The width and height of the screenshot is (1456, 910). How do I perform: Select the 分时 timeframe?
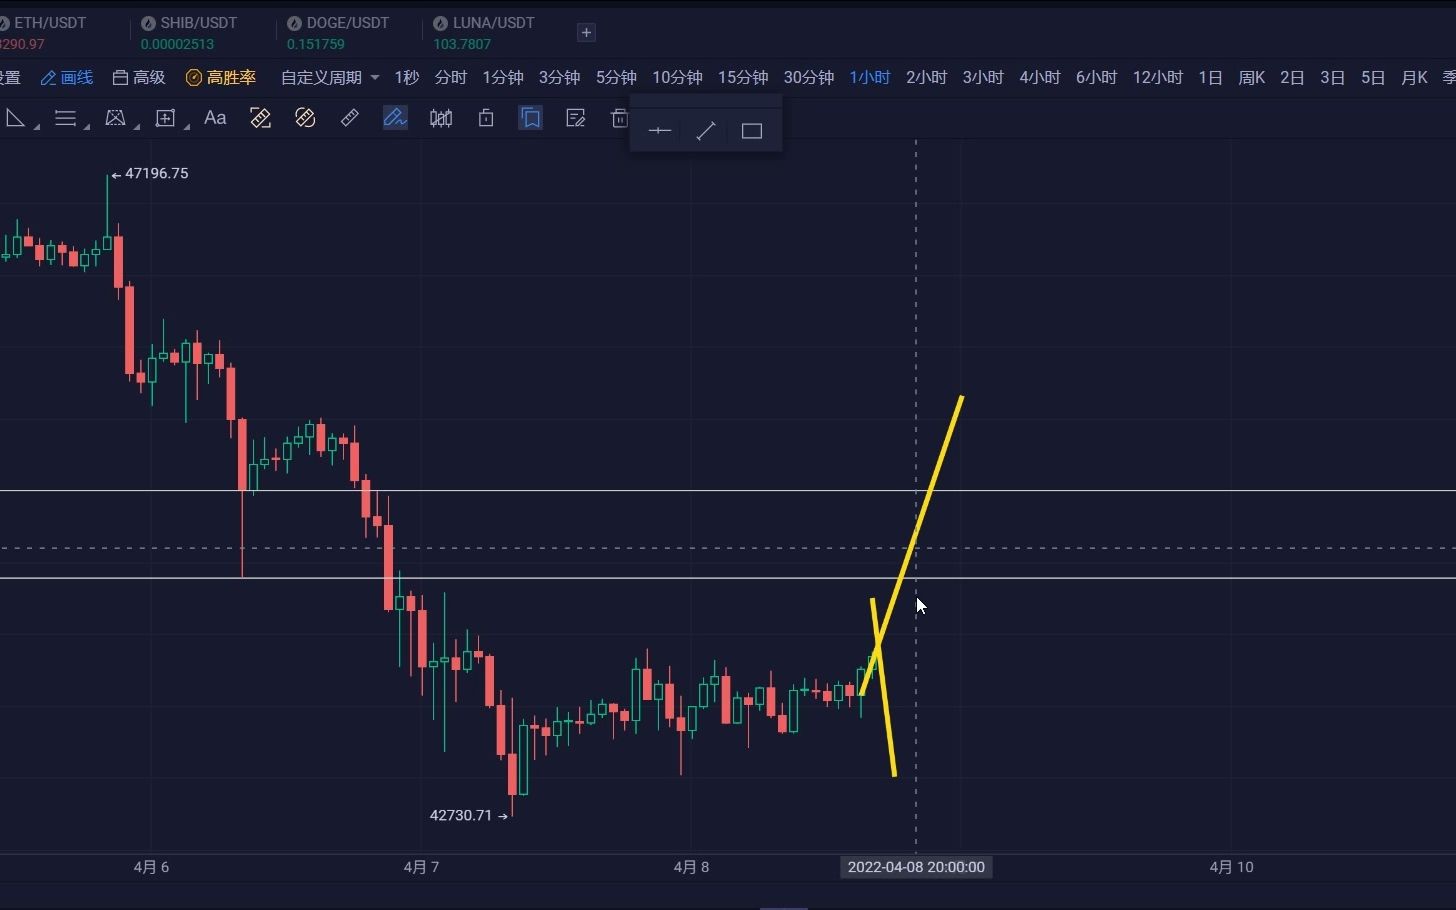click(451, 77)
